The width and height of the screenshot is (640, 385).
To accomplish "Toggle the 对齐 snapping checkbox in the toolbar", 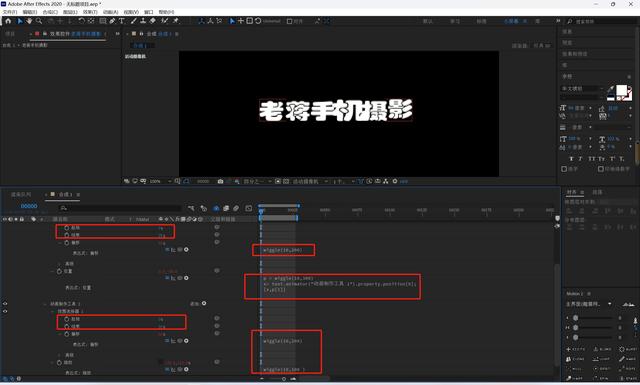I will point(289,21).
